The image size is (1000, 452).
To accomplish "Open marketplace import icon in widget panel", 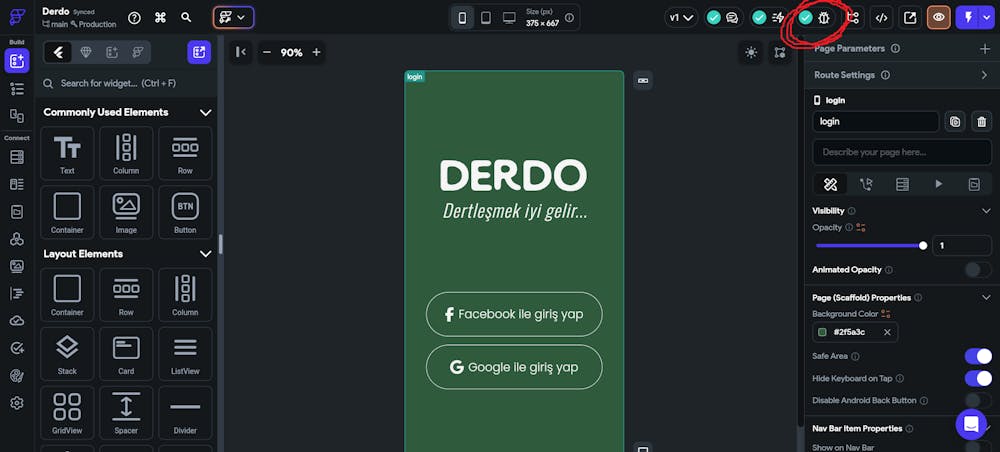I will tap(199, 52).
